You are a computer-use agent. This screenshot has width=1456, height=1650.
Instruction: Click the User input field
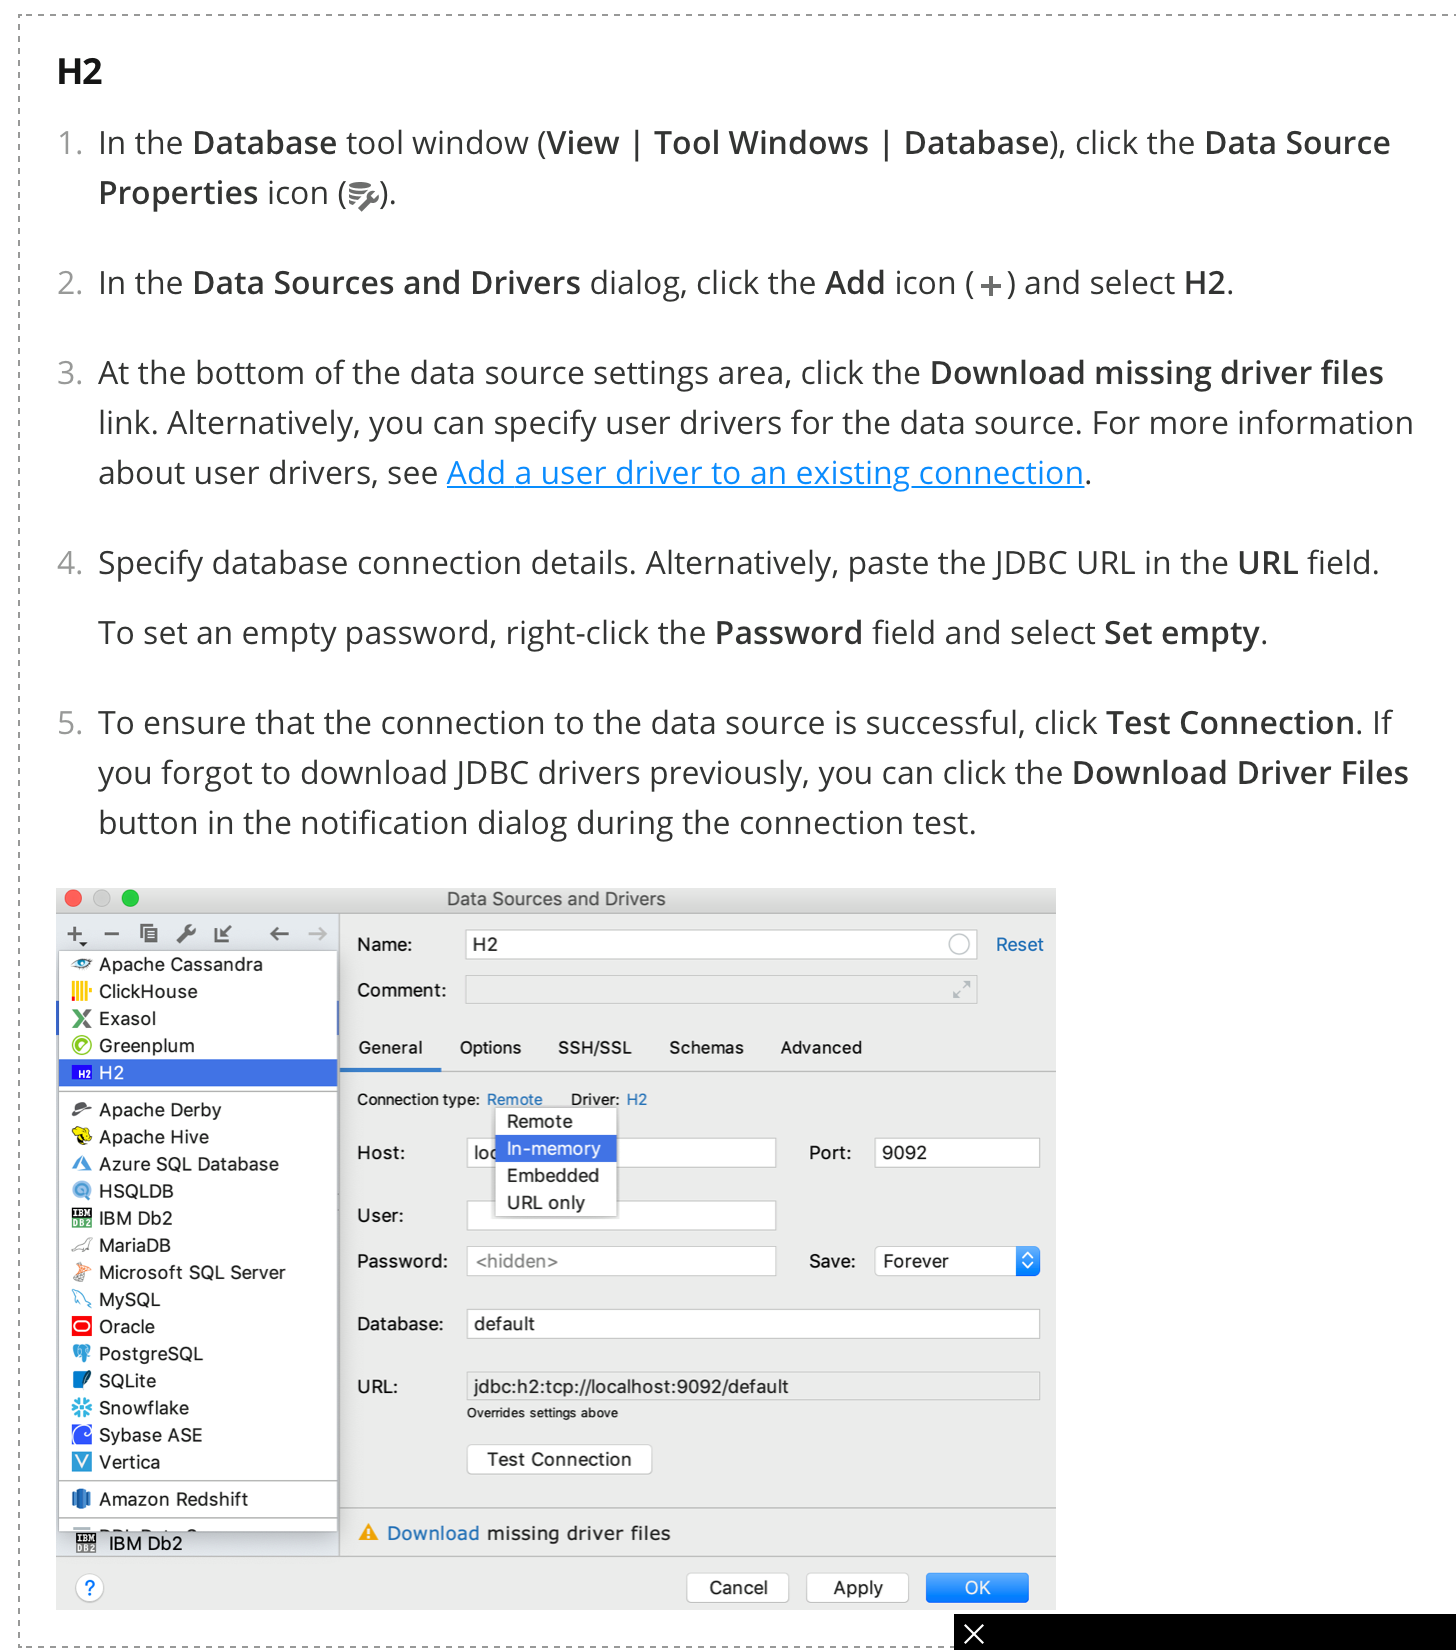point(621,1216)
